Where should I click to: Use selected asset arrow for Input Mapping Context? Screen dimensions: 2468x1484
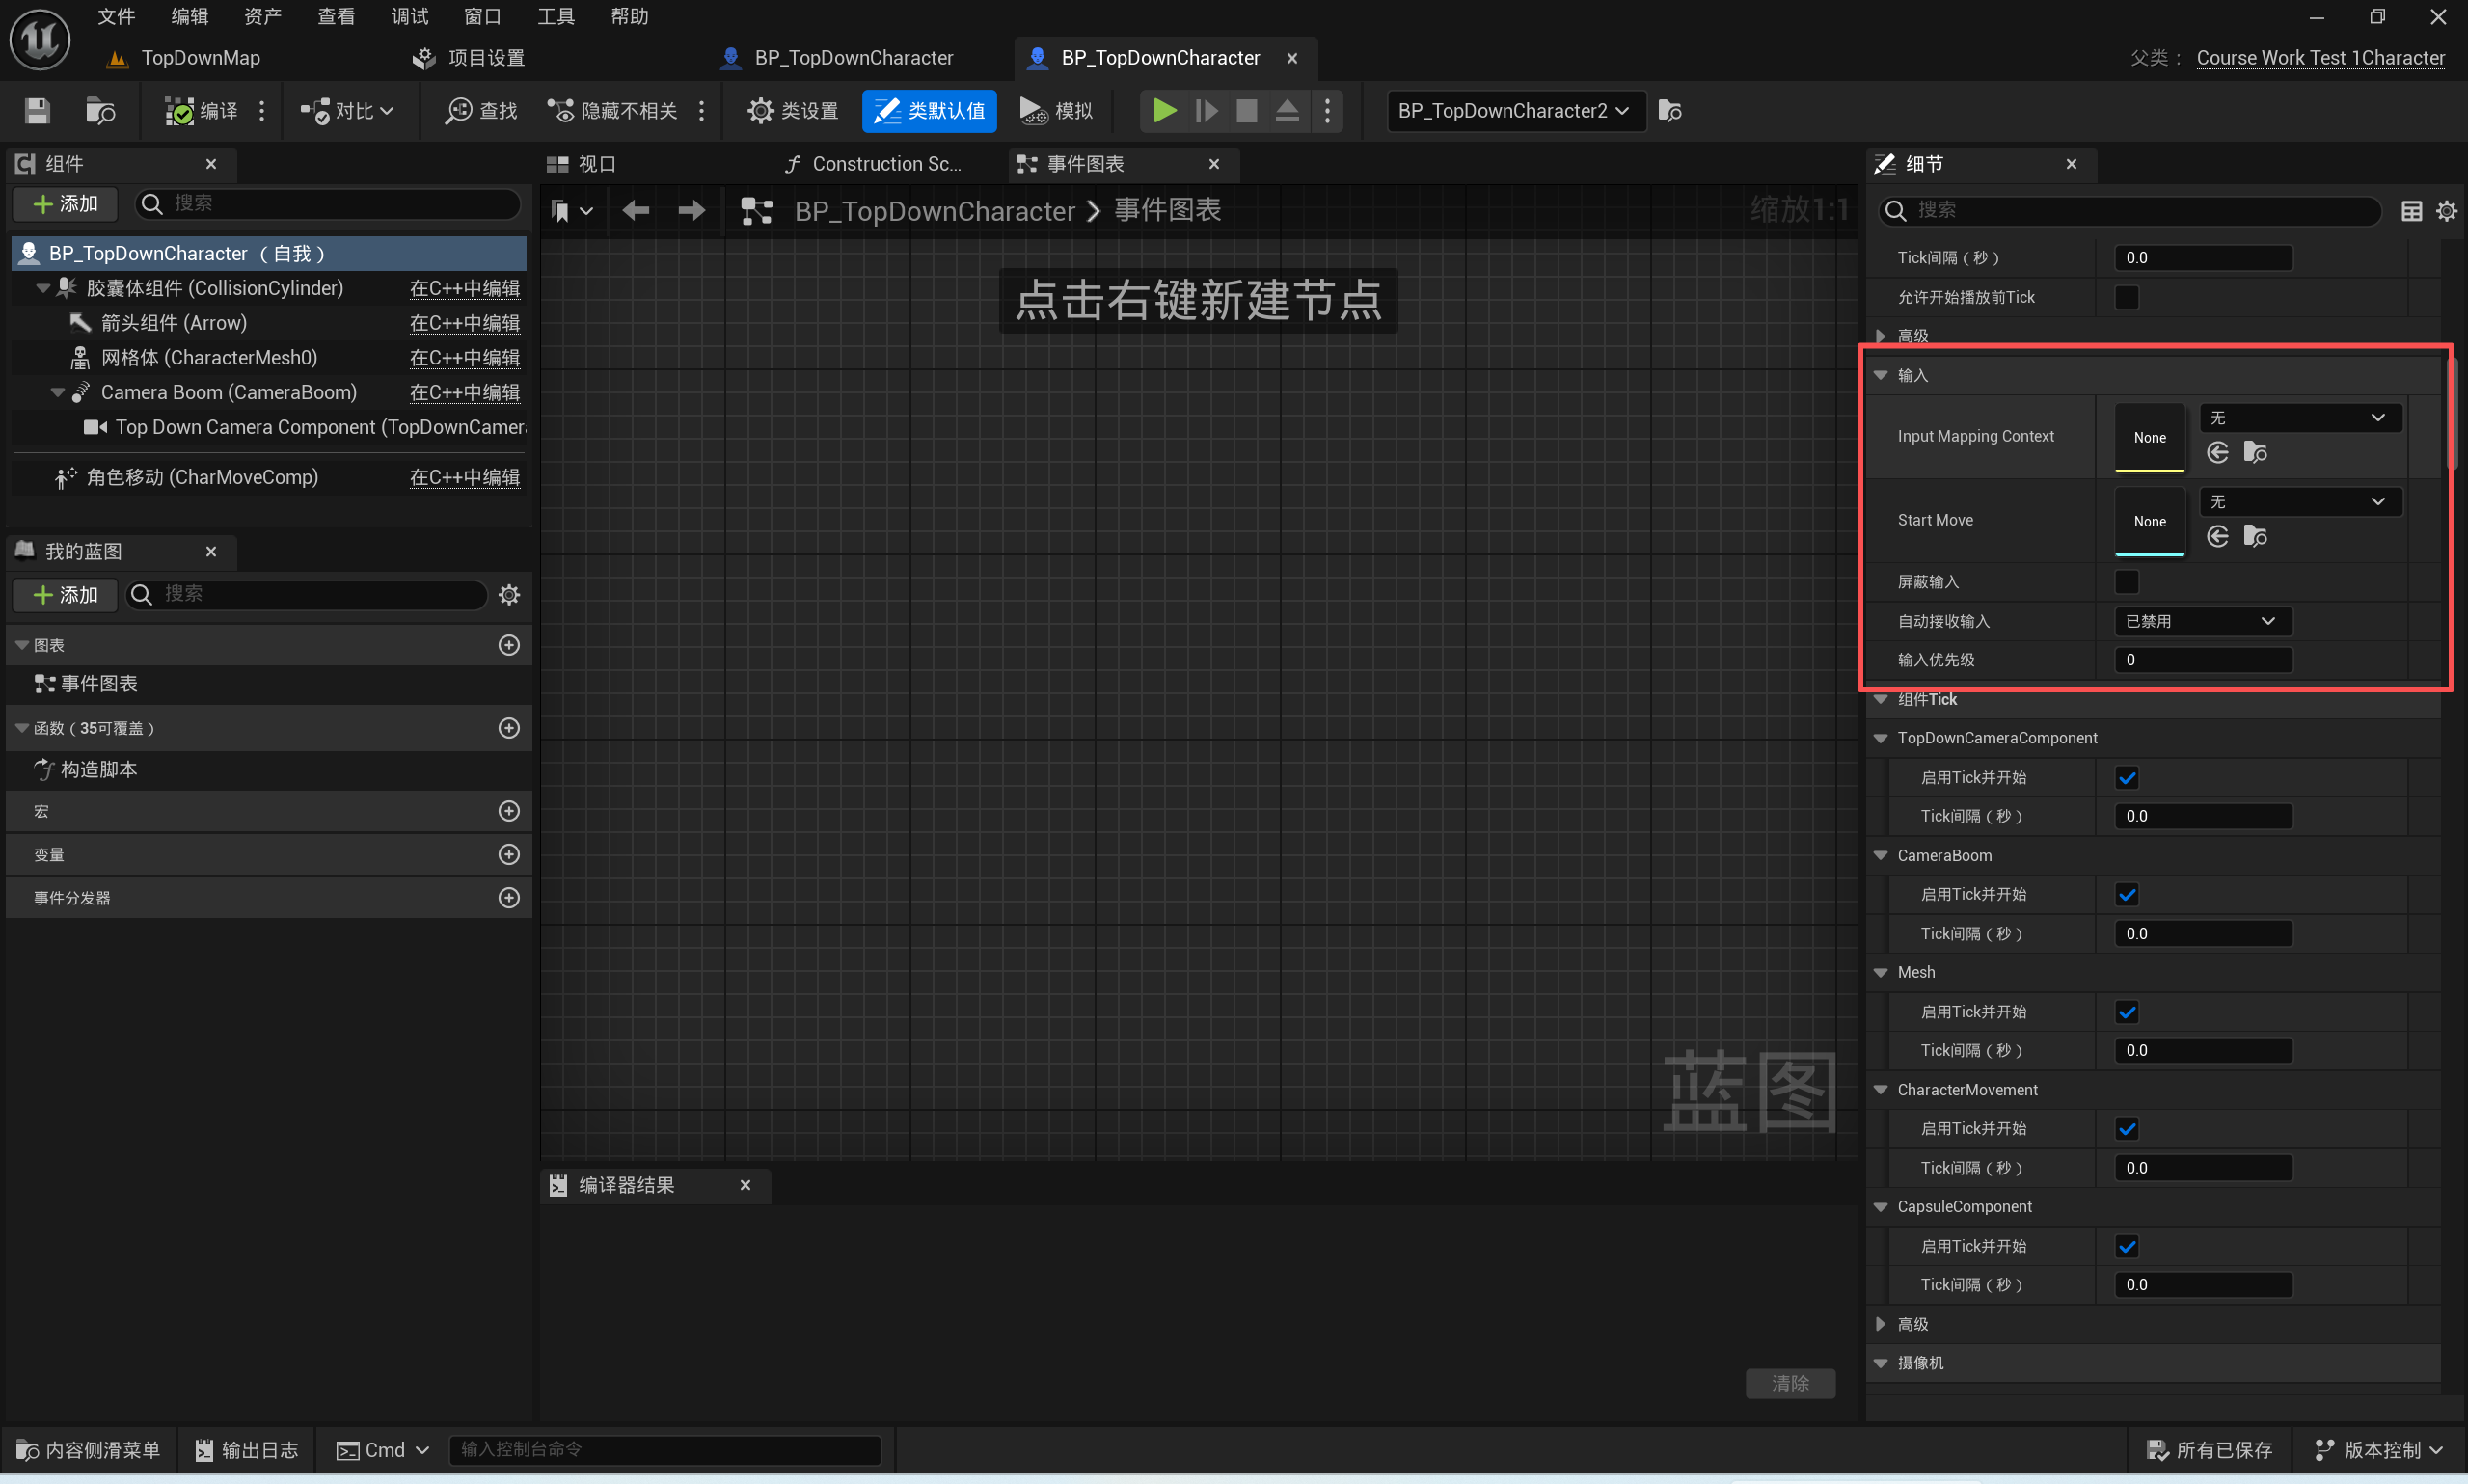pyautogui.click(x=2217, y=453)
